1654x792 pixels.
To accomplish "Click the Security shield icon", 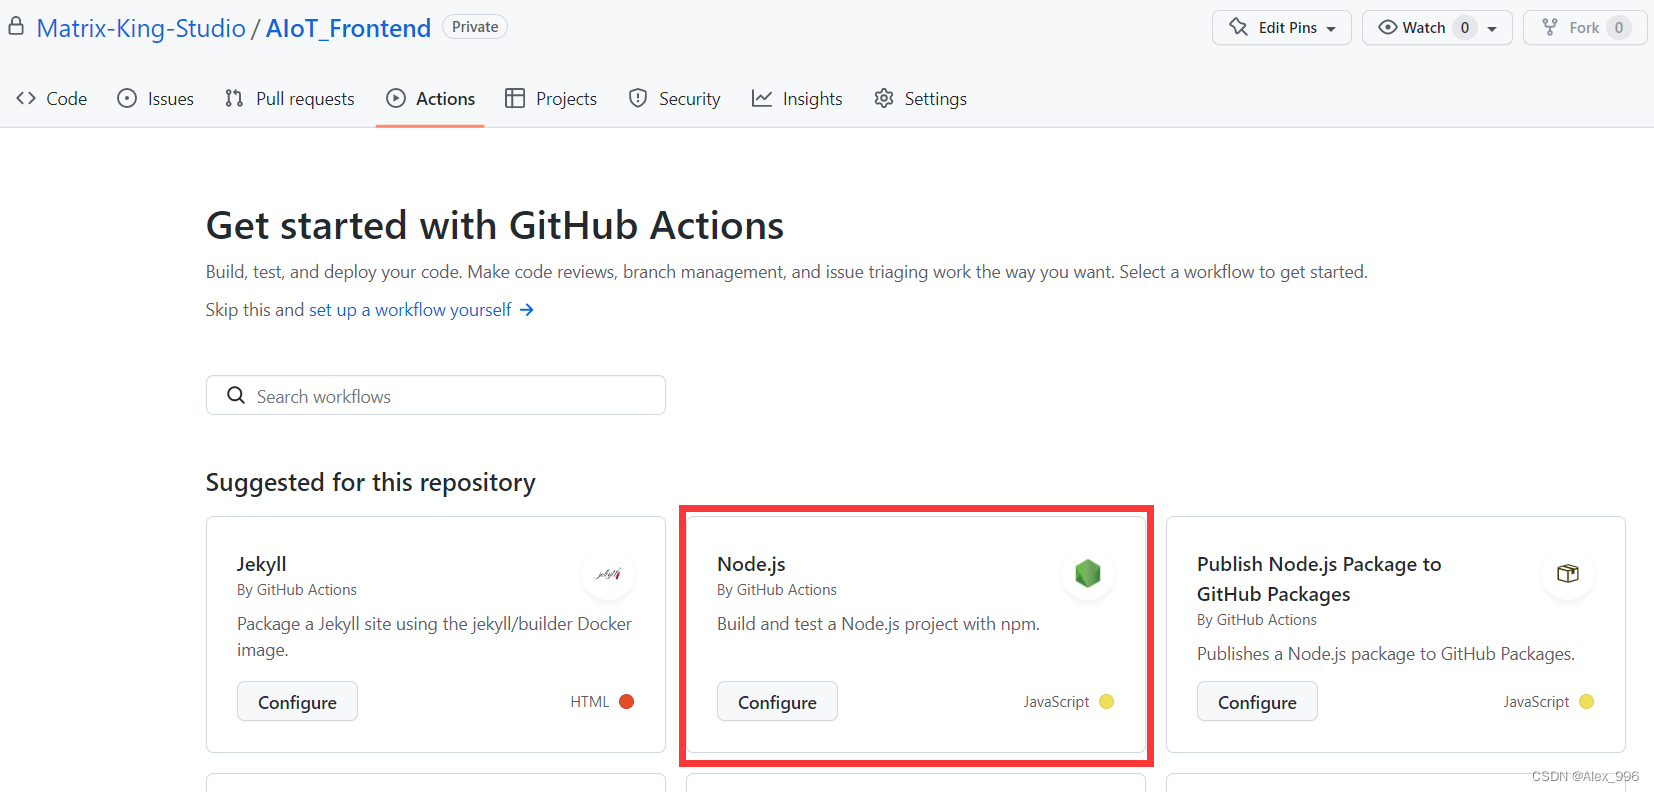I will pos(638,98).
